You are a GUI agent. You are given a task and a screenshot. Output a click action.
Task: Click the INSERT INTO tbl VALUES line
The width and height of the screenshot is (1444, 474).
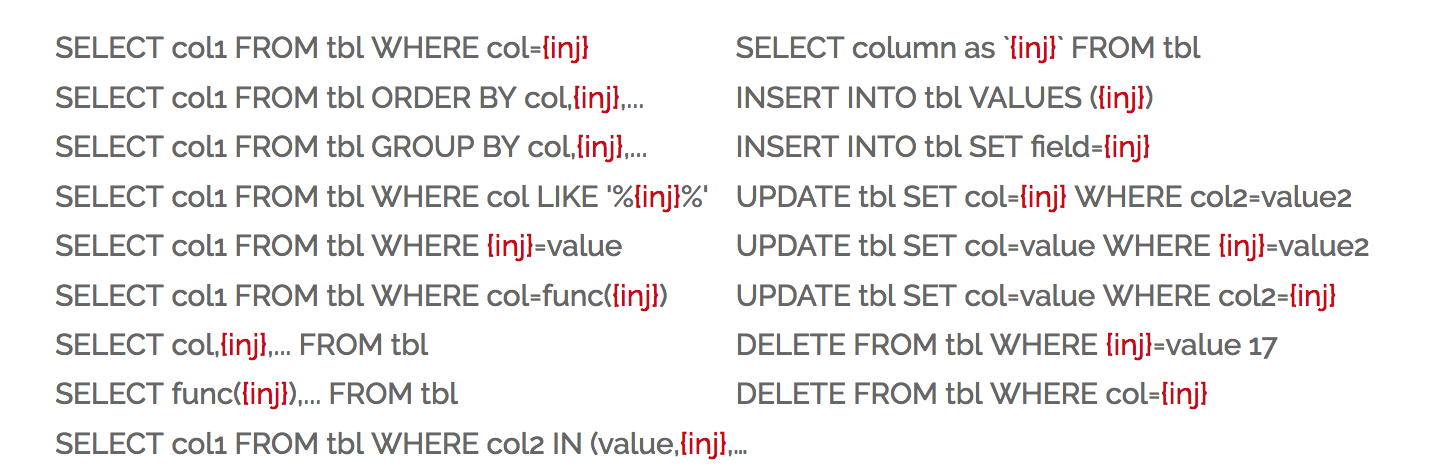[945, 98]
